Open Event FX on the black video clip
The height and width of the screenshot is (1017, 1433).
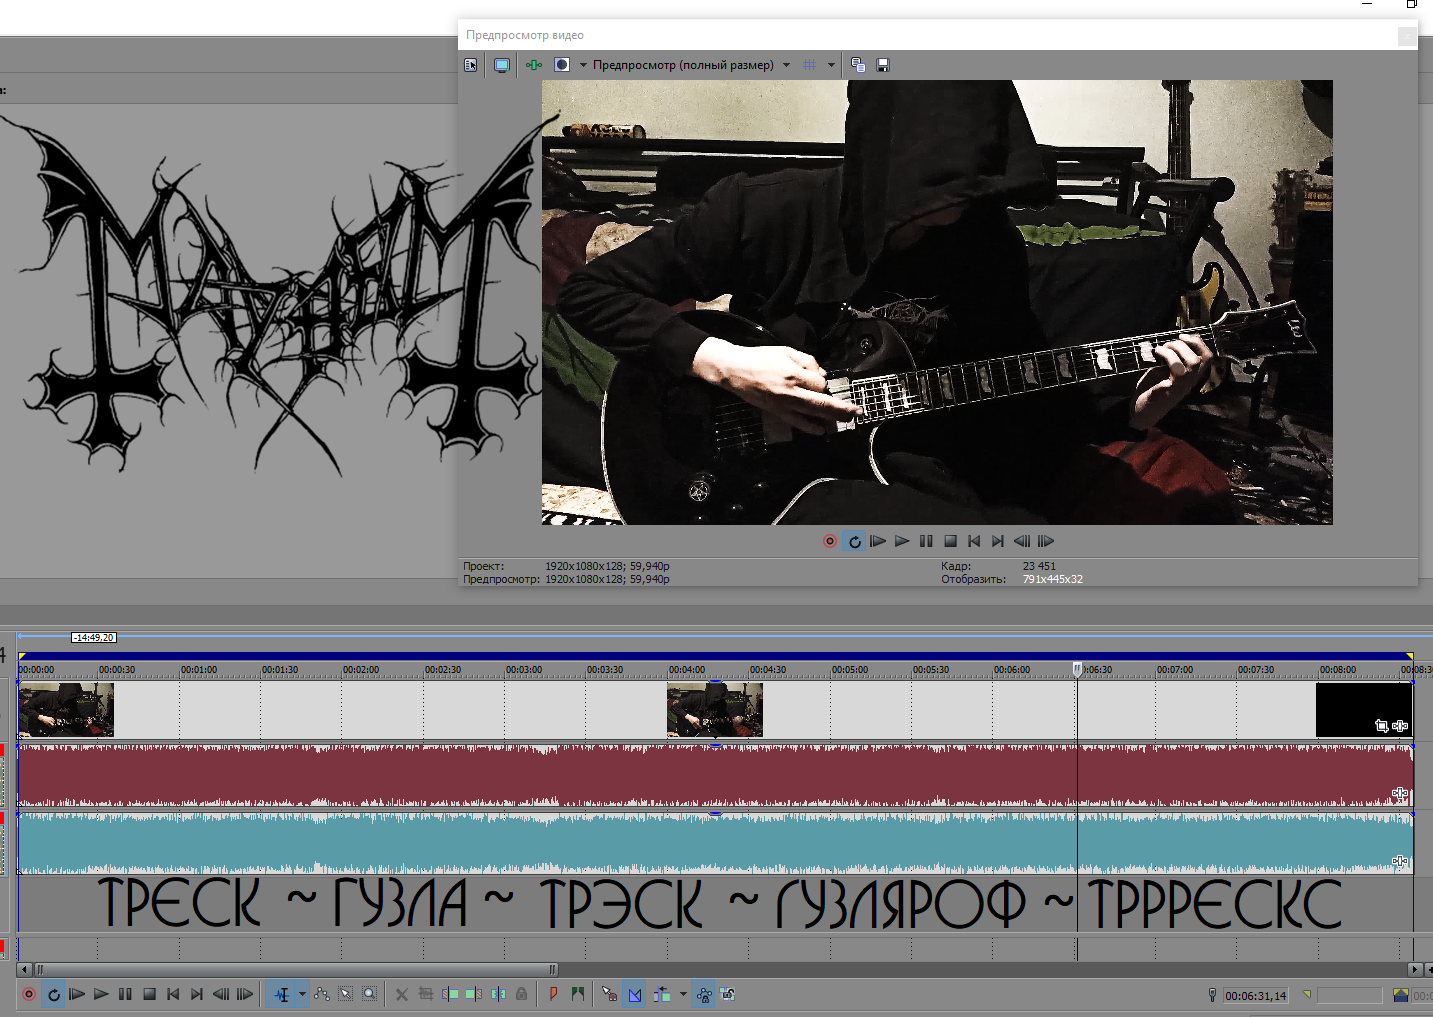pyautogui.click(x=1400, y=726)
